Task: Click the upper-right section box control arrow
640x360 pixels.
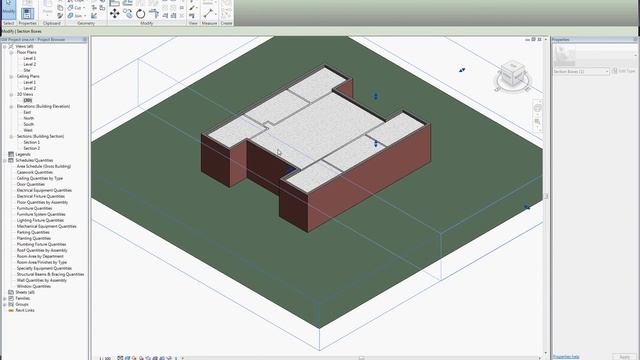Action: (x=462, y=70)
